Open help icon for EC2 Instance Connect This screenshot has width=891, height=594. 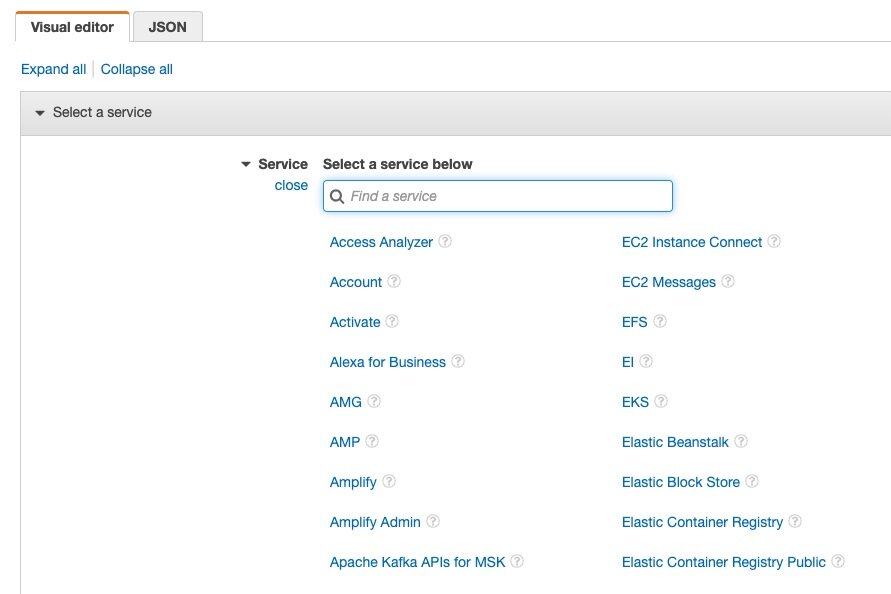click(774, 242)
